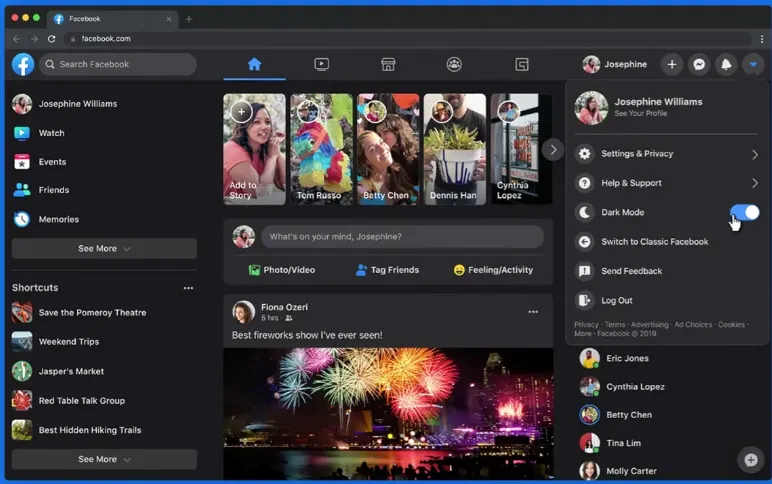Image resolution: width=772 pixels, height=484 pixels.
Task: Open See Your Profile link
Action: (x=641, y=113)
